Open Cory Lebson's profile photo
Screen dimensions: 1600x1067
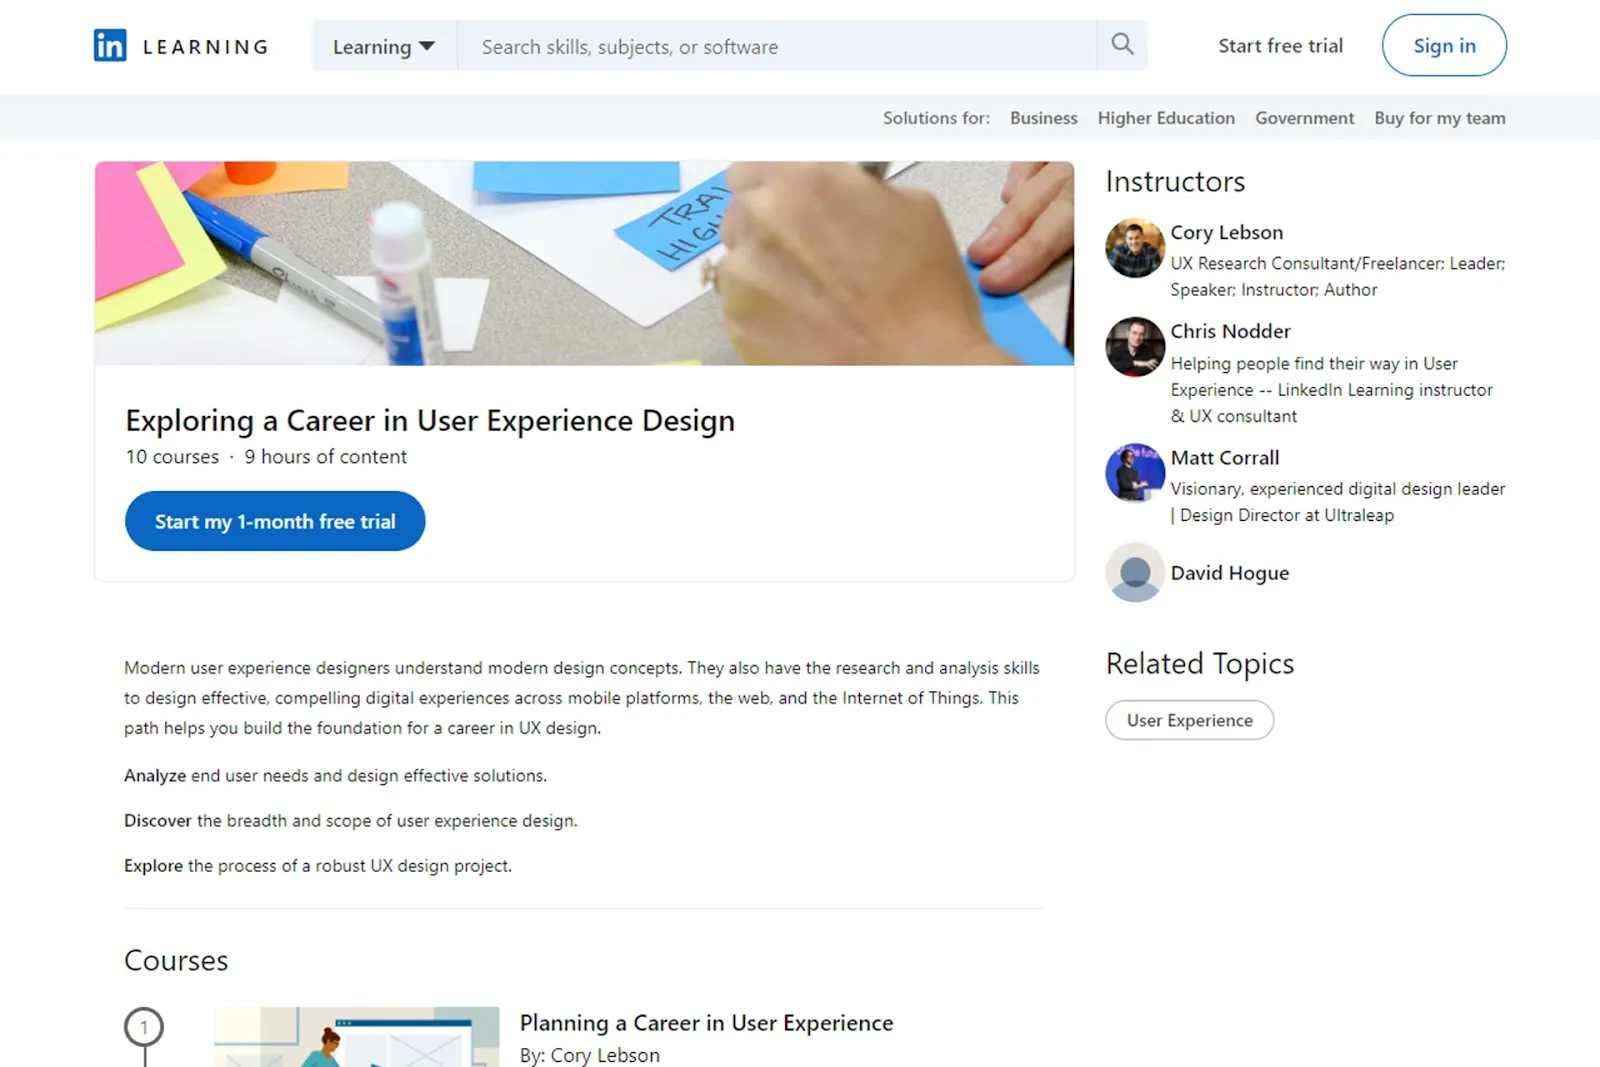tap(1135, 248)
